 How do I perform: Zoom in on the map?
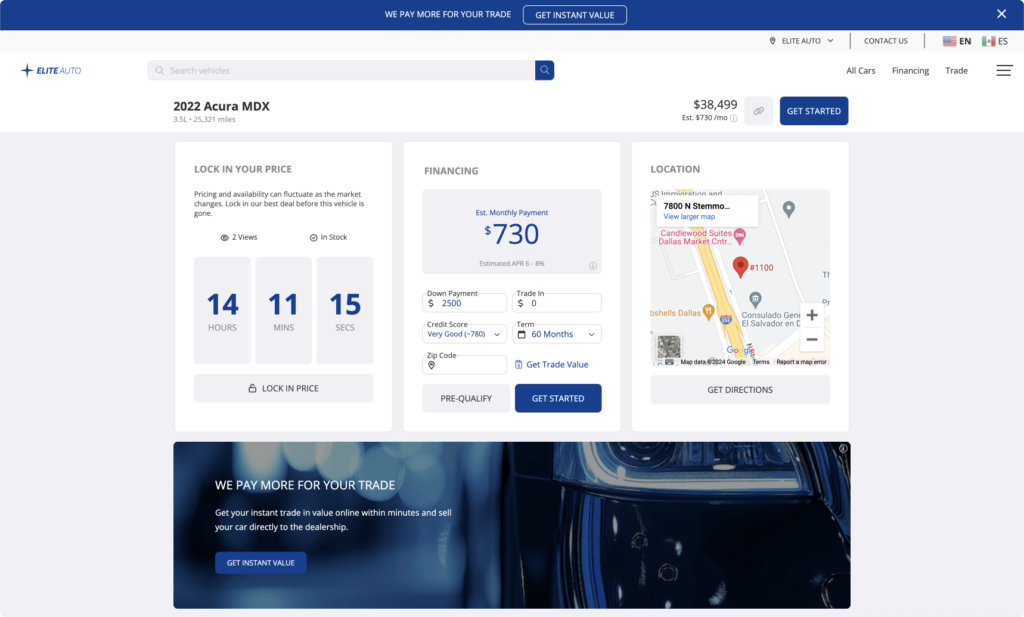(811, 315)
